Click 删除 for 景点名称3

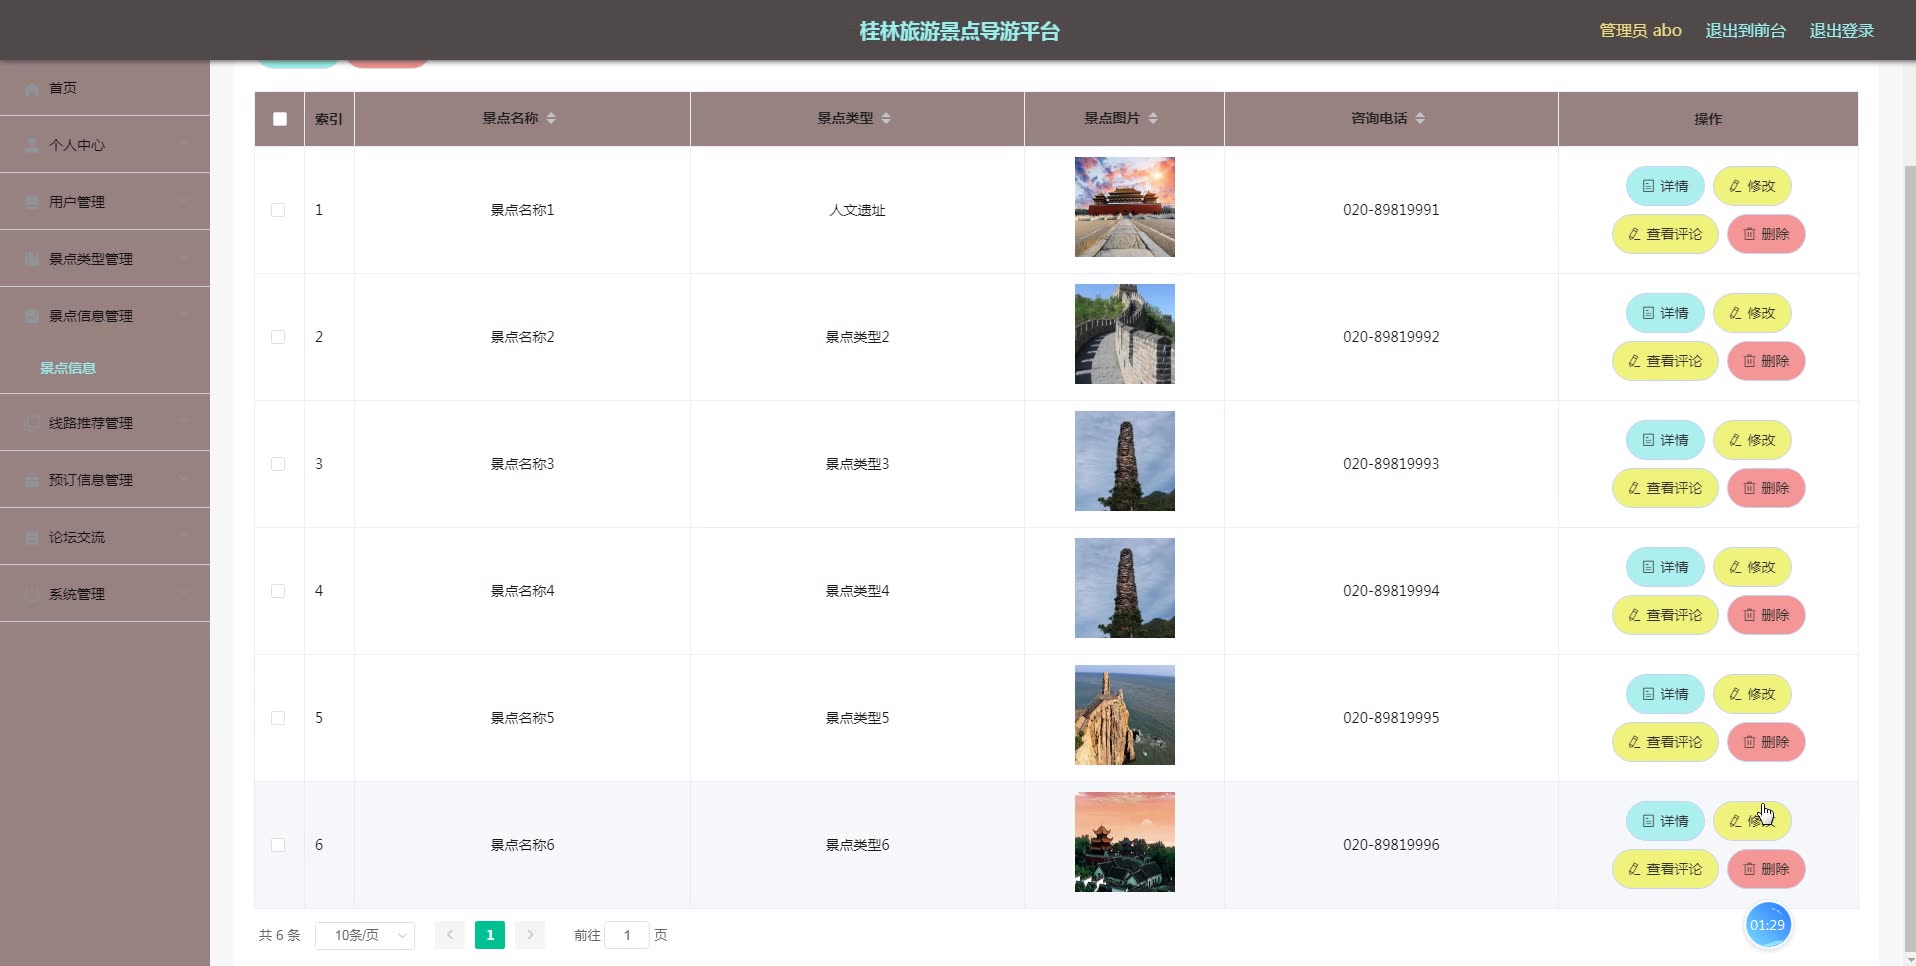click(x=1766, y=488)
